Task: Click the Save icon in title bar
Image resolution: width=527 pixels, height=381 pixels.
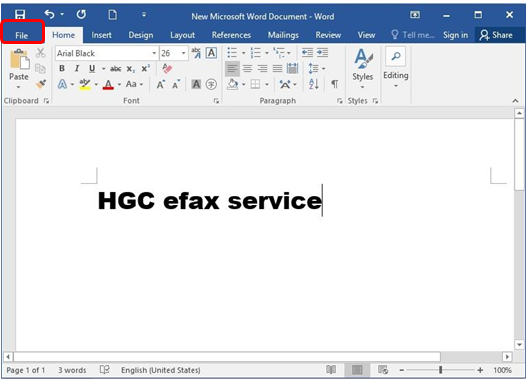Action: (20, 14)
